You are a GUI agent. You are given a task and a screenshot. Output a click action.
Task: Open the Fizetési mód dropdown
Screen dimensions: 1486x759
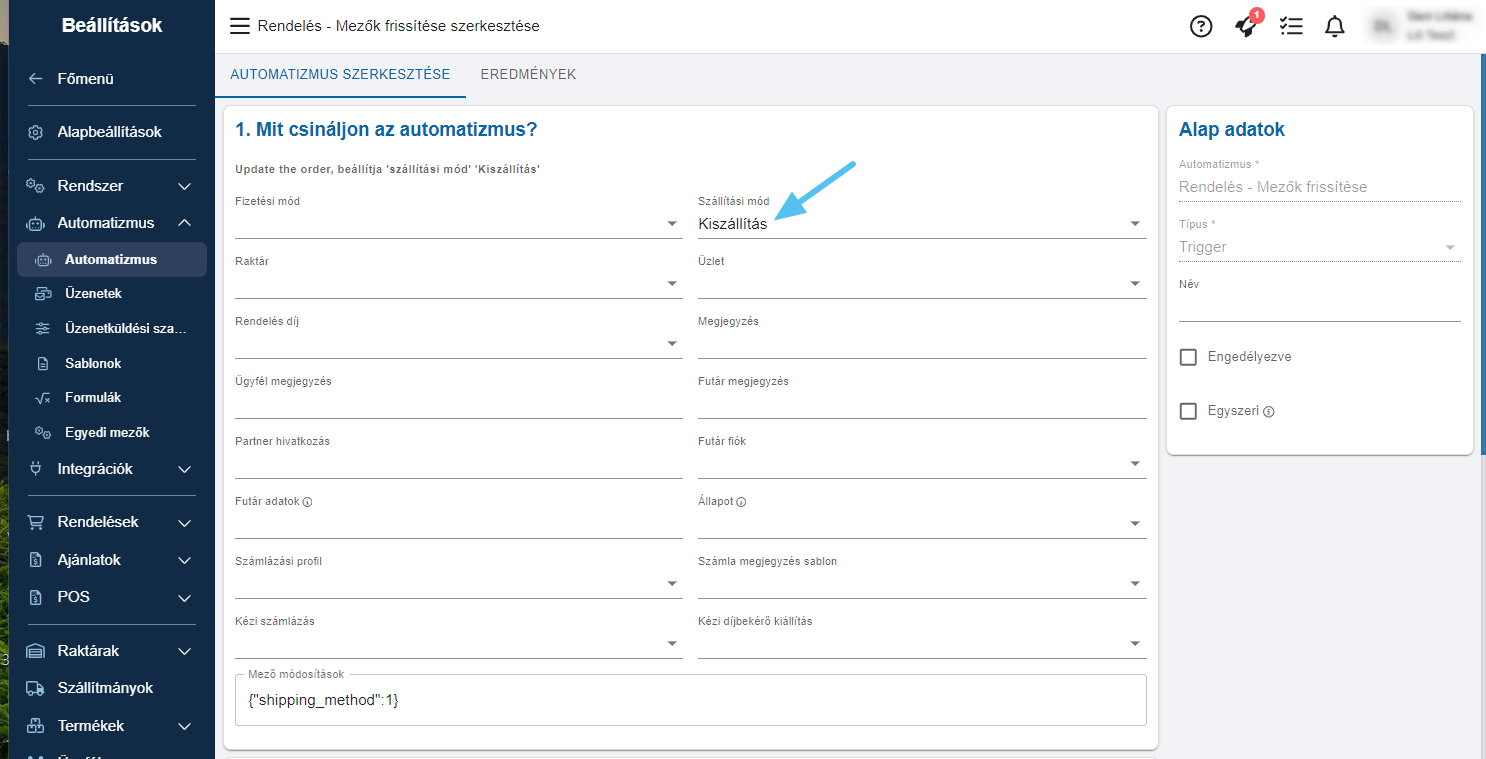(458, 224)
